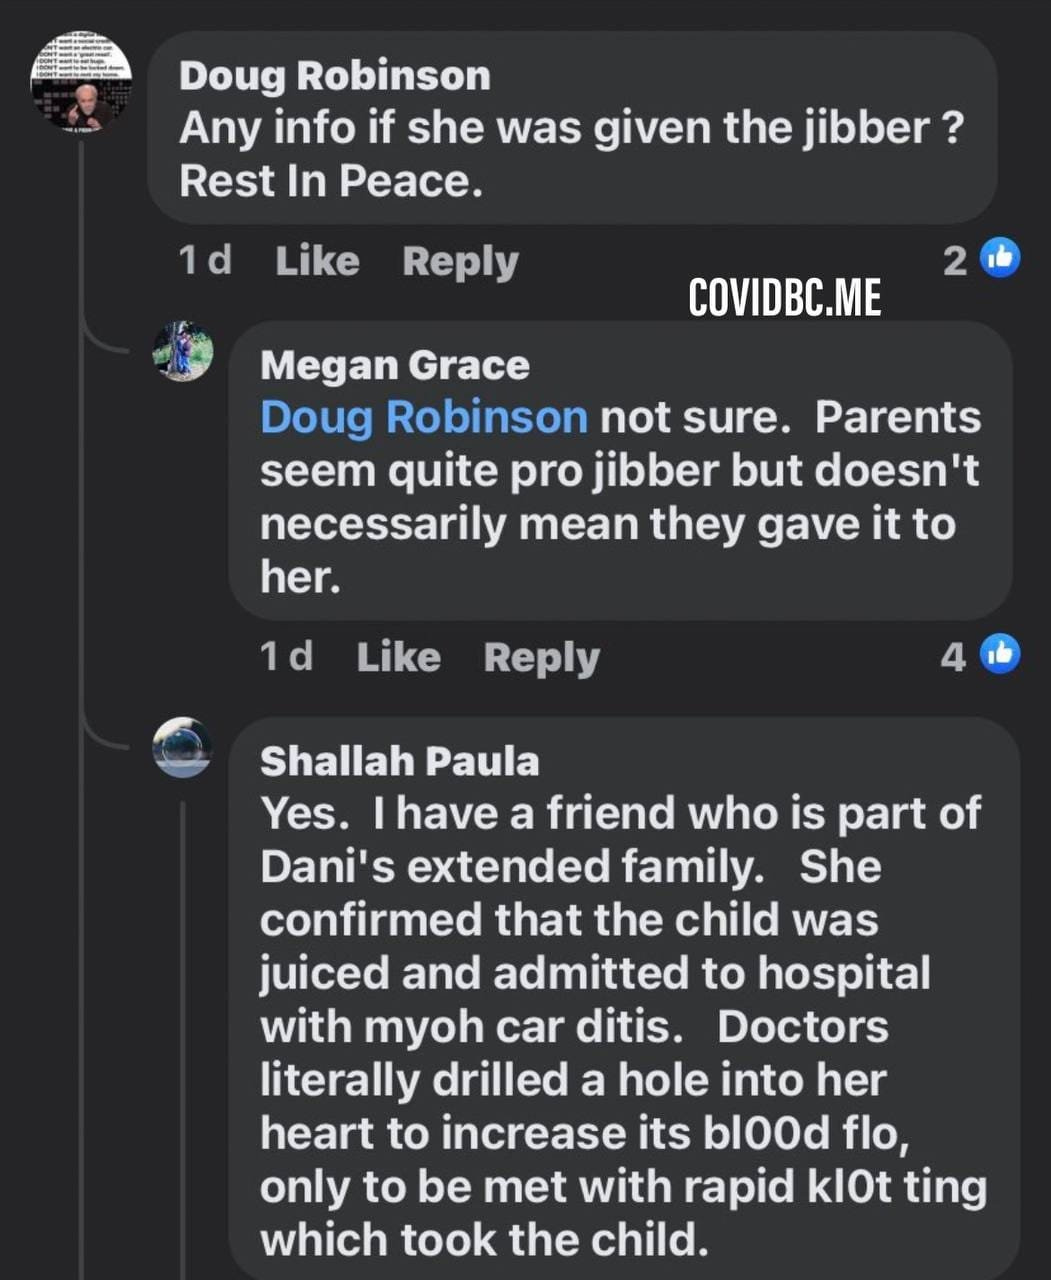Screen dimensions: 1051x1280
Task: Click the 1d timestamp on Doug's comment
Action: [x=205, y=261]
